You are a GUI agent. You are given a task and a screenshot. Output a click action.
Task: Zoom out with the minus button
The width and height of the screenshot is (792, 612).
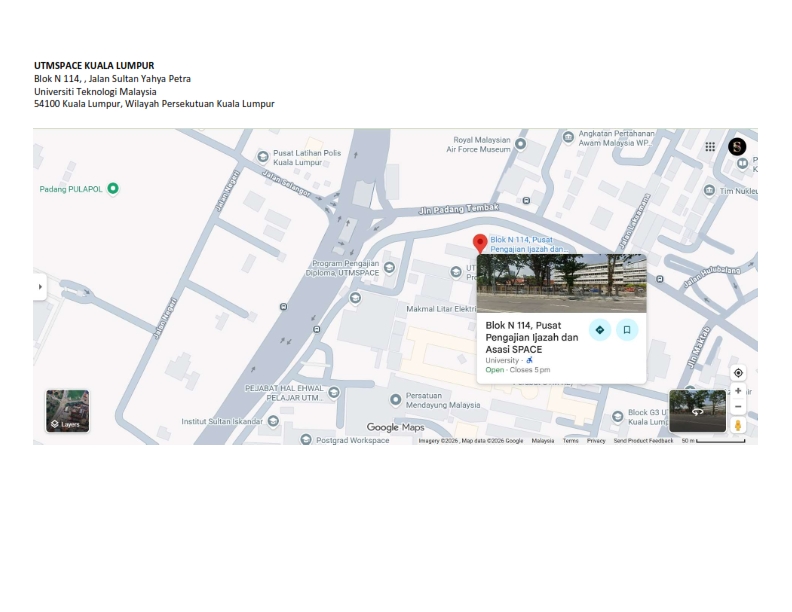tap(738, 407)
